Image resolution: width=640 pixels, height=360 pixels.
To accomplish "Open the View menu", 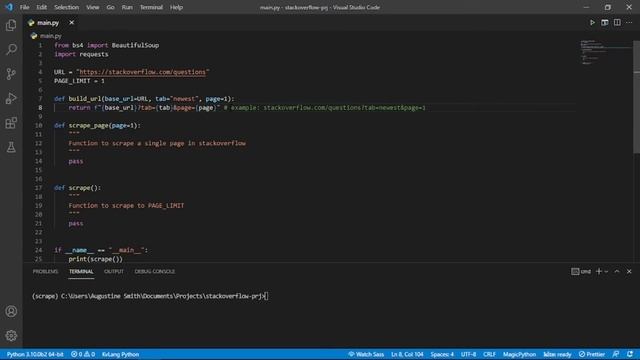I will pos(92,7).
